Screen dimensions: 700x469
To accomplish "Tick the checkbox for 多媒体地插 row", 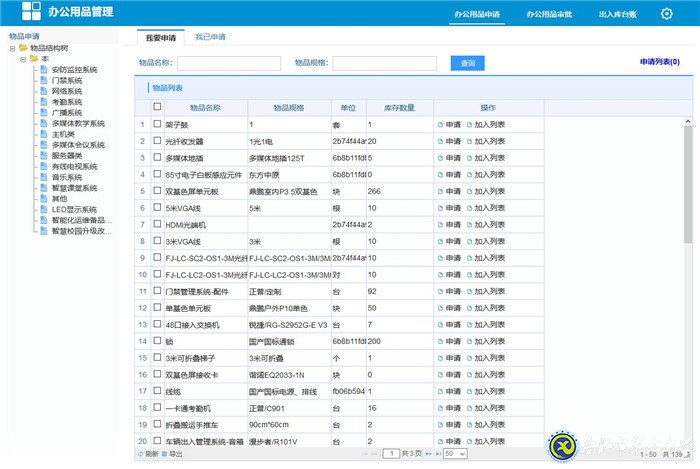I will click(157, 158).
